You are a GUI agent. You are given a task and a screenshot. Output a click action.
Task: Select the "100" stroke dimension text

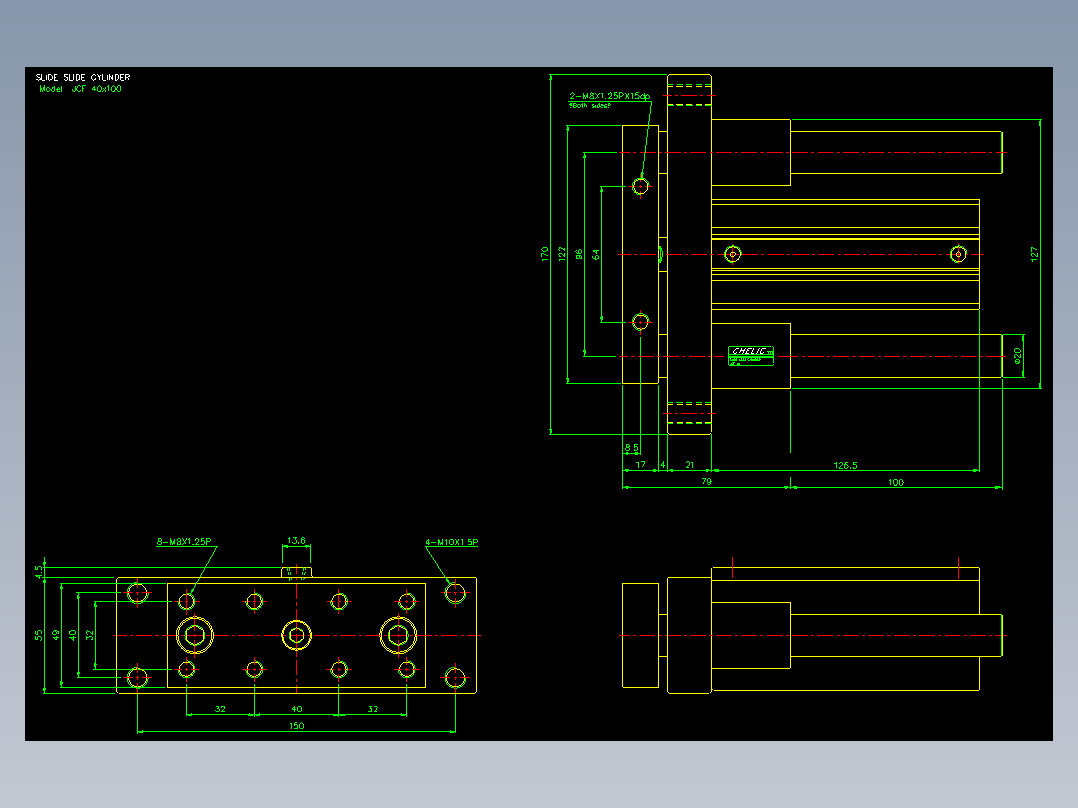[x=895, y=483]
